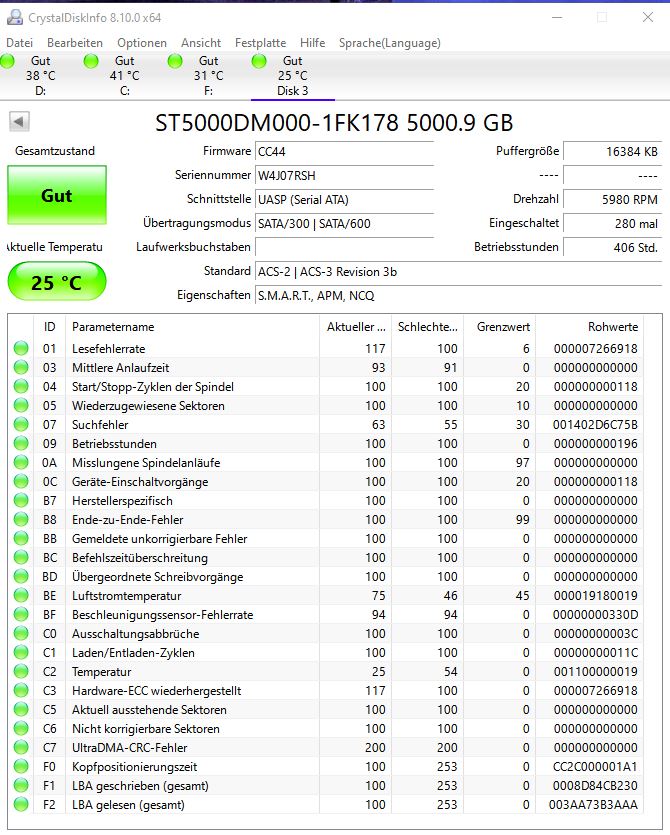
Task: Click status dot of Aktuell ausstehende Sektoren row
Action: pyautogui.click(x=21, y=709)
